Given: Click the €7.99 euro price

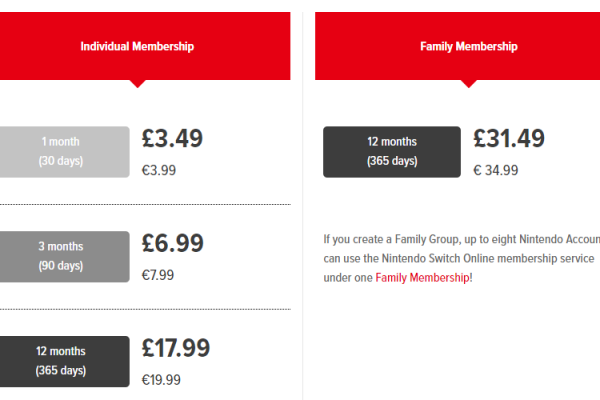Looking at the screenshot, I should point(158,275).
